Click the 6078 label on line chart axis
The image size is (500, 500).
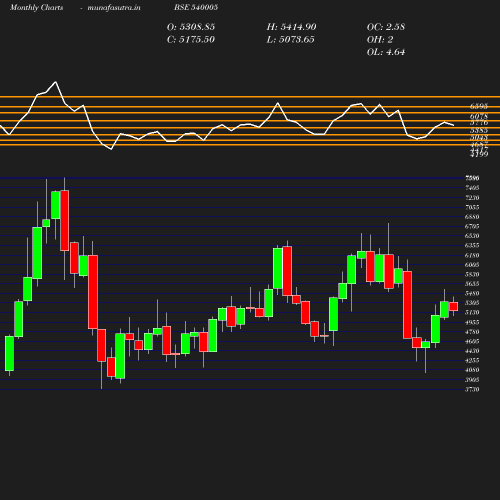point(479,116)
